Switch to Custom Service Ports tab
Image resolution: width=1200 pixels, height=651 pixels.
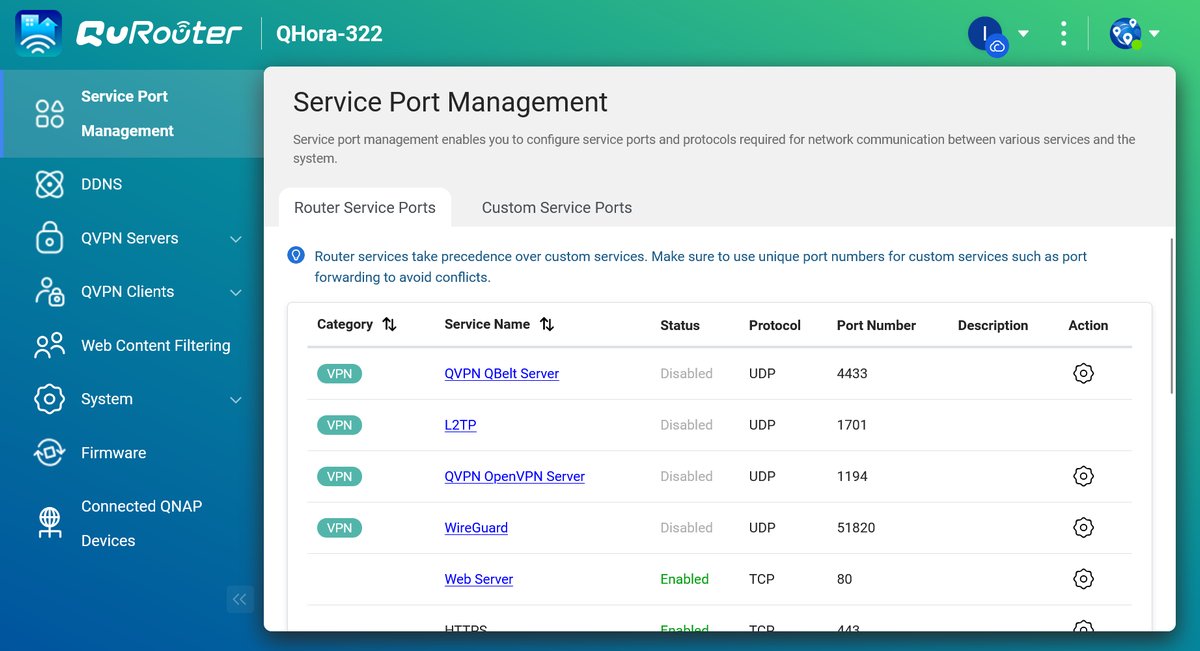click(556, 208)
